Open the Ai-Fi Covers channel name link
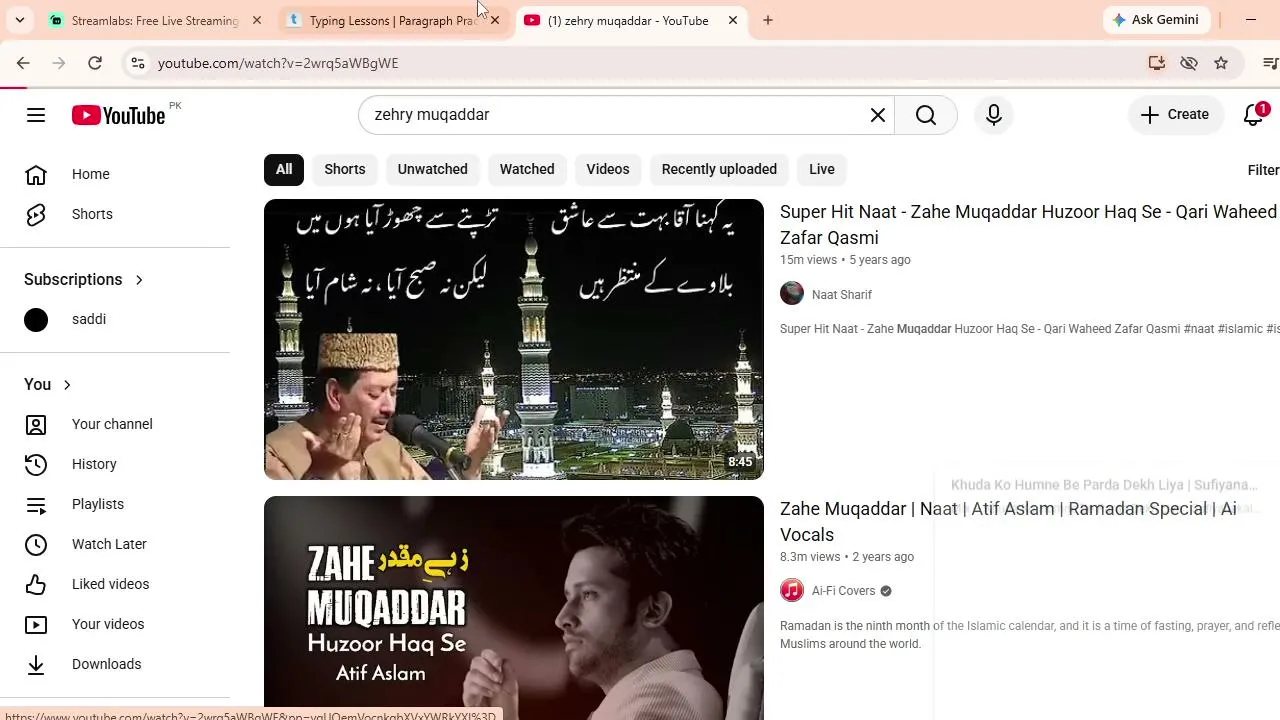This screenshot has width=1280, height=720. pos(843,591)
